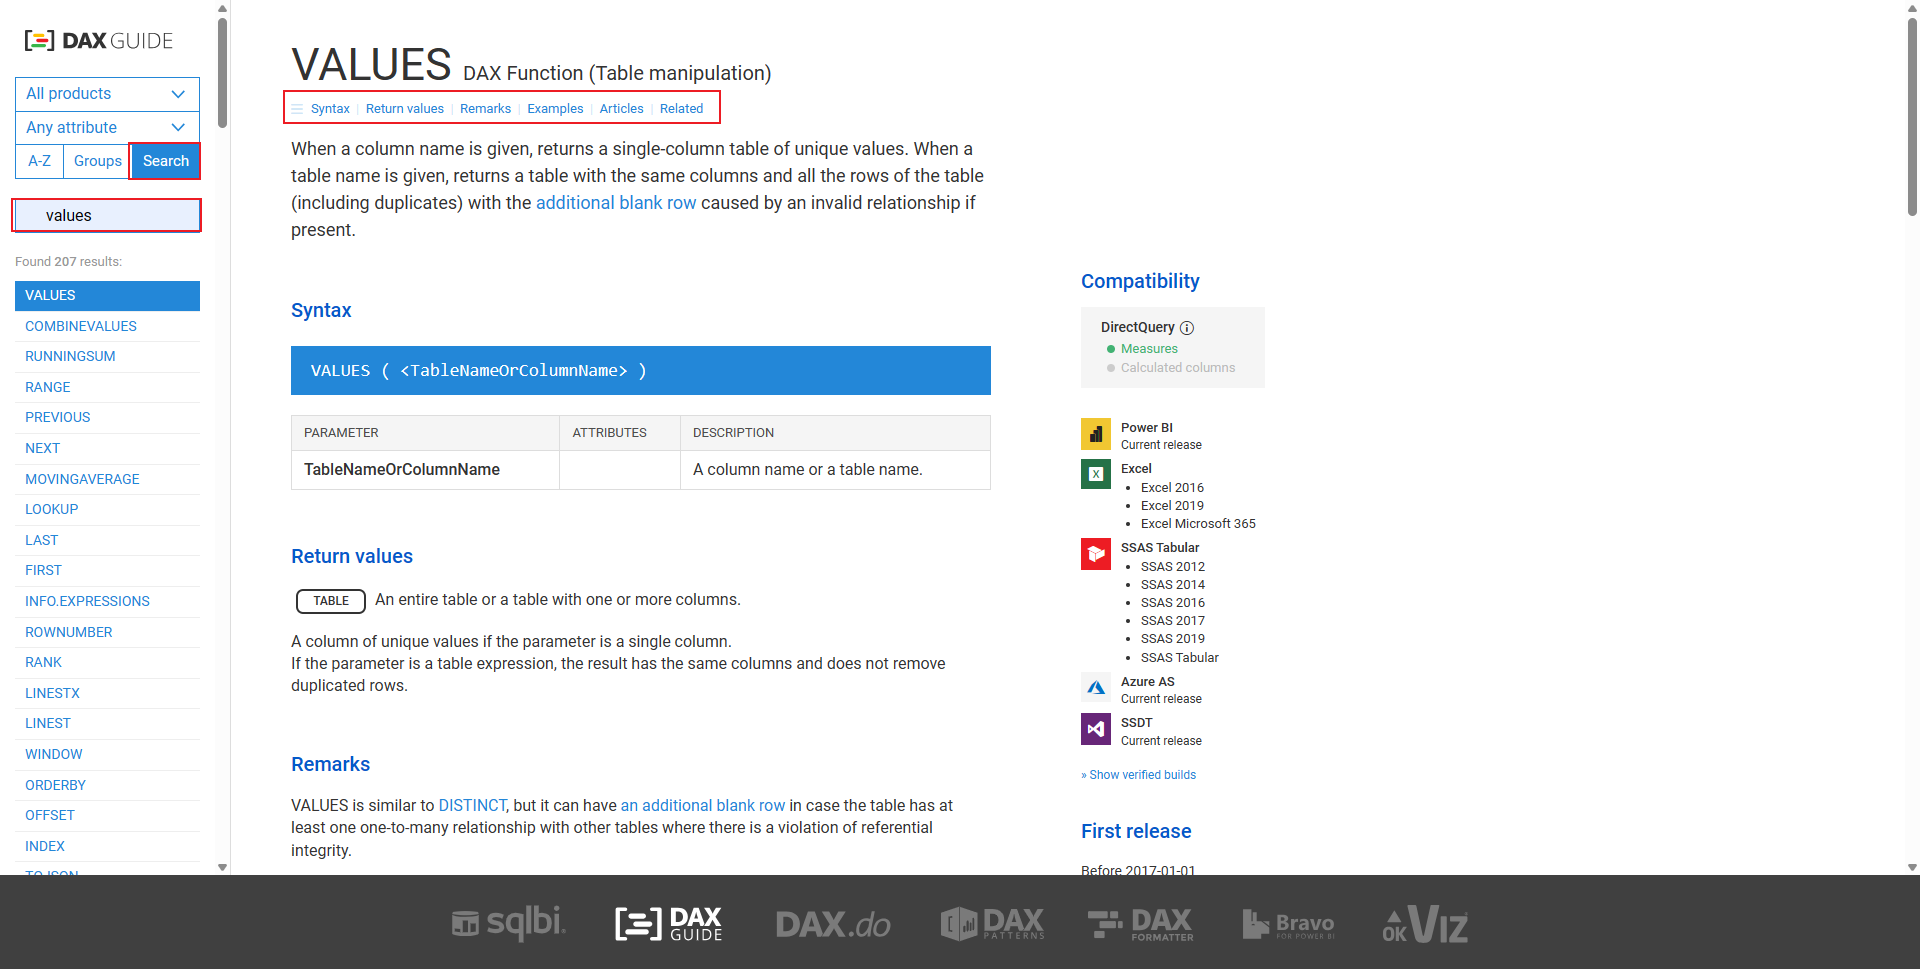
Task: Click the DAX Guide logo in sidebar
Action: pyautogui.click(x=98, y=41)
